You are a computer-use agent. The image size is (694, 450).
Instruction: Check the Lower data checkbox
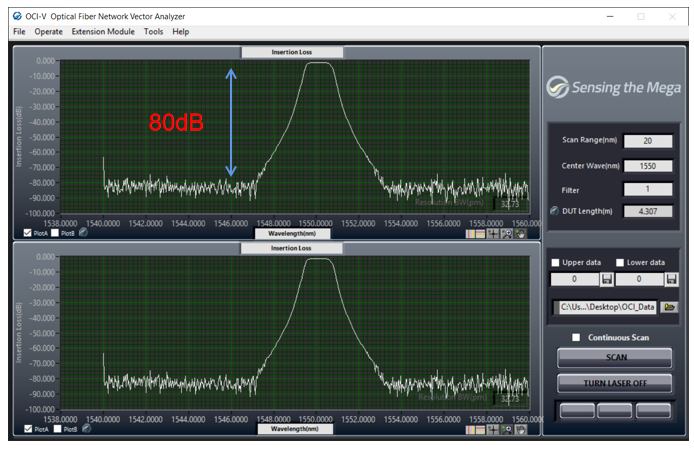click(x=620, y=262)
